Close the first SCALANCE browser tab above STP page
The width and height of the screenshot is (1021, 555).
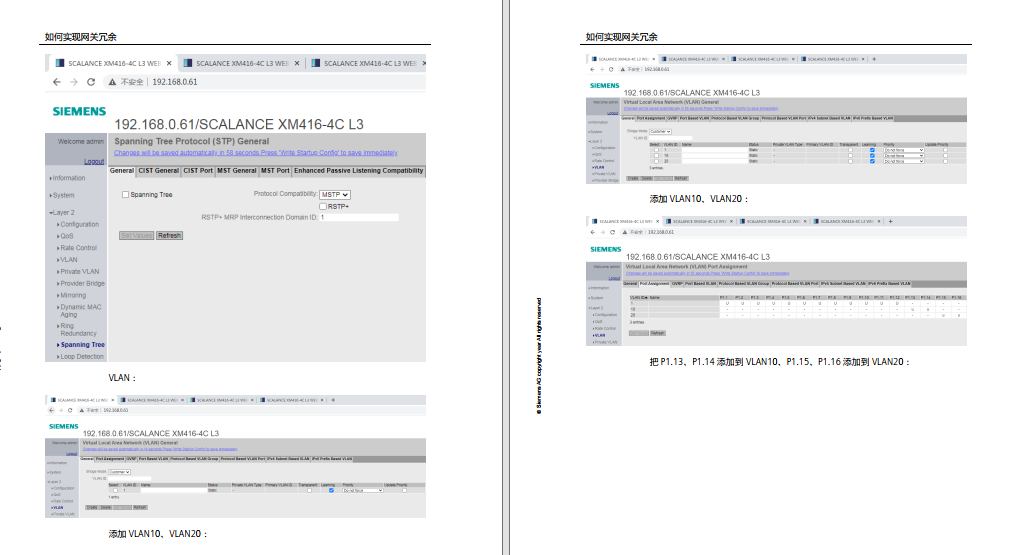point(169,63)
